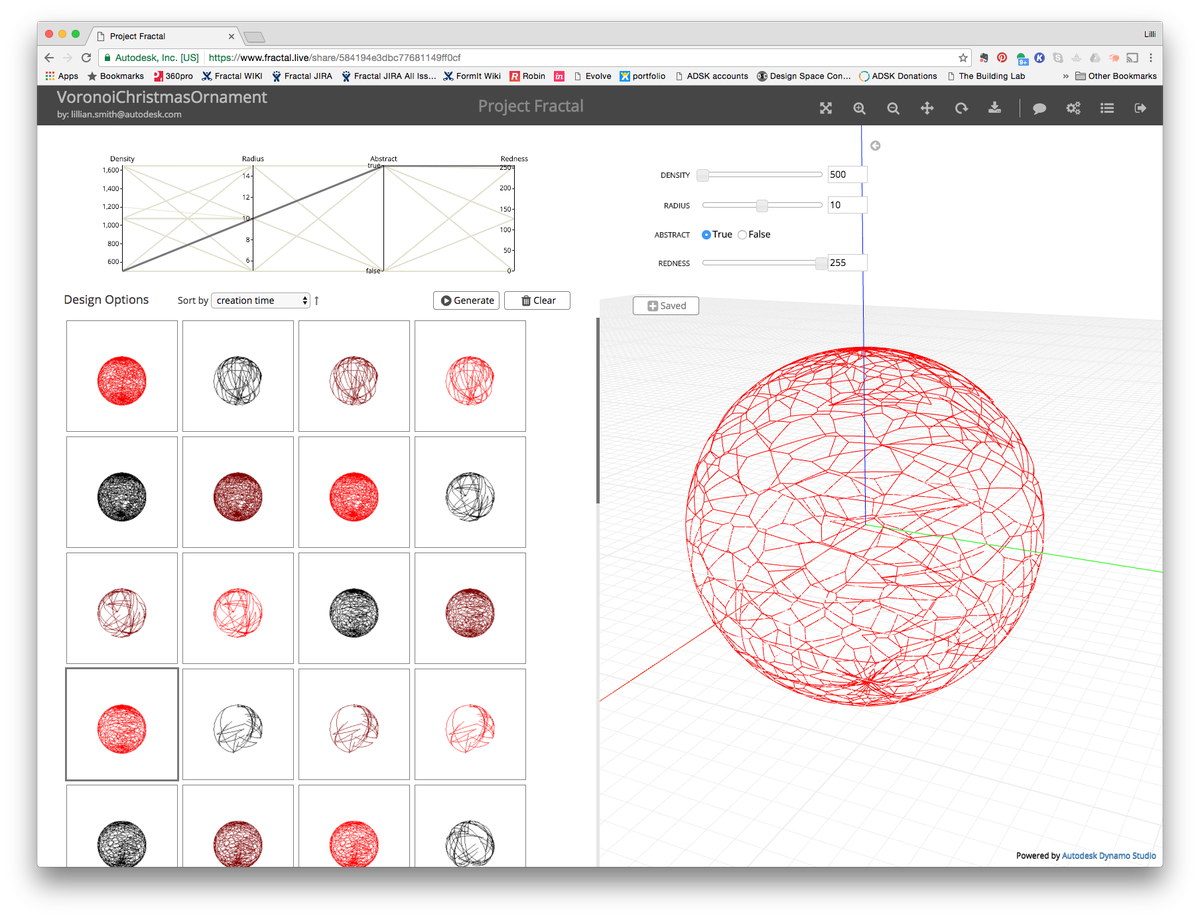Viewport: 1200px width, 920px height.
Task: Click the Skype extension icon
Action: [x=1058, y=58]
